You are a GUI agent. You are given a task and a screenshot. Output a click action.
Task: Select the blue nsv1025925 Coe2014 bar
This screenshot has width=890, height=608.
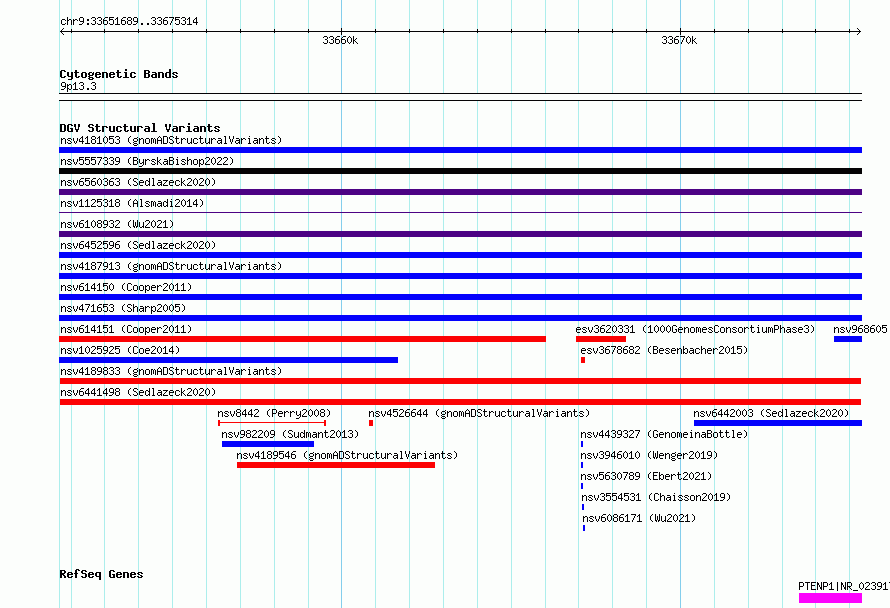point(229,360)
